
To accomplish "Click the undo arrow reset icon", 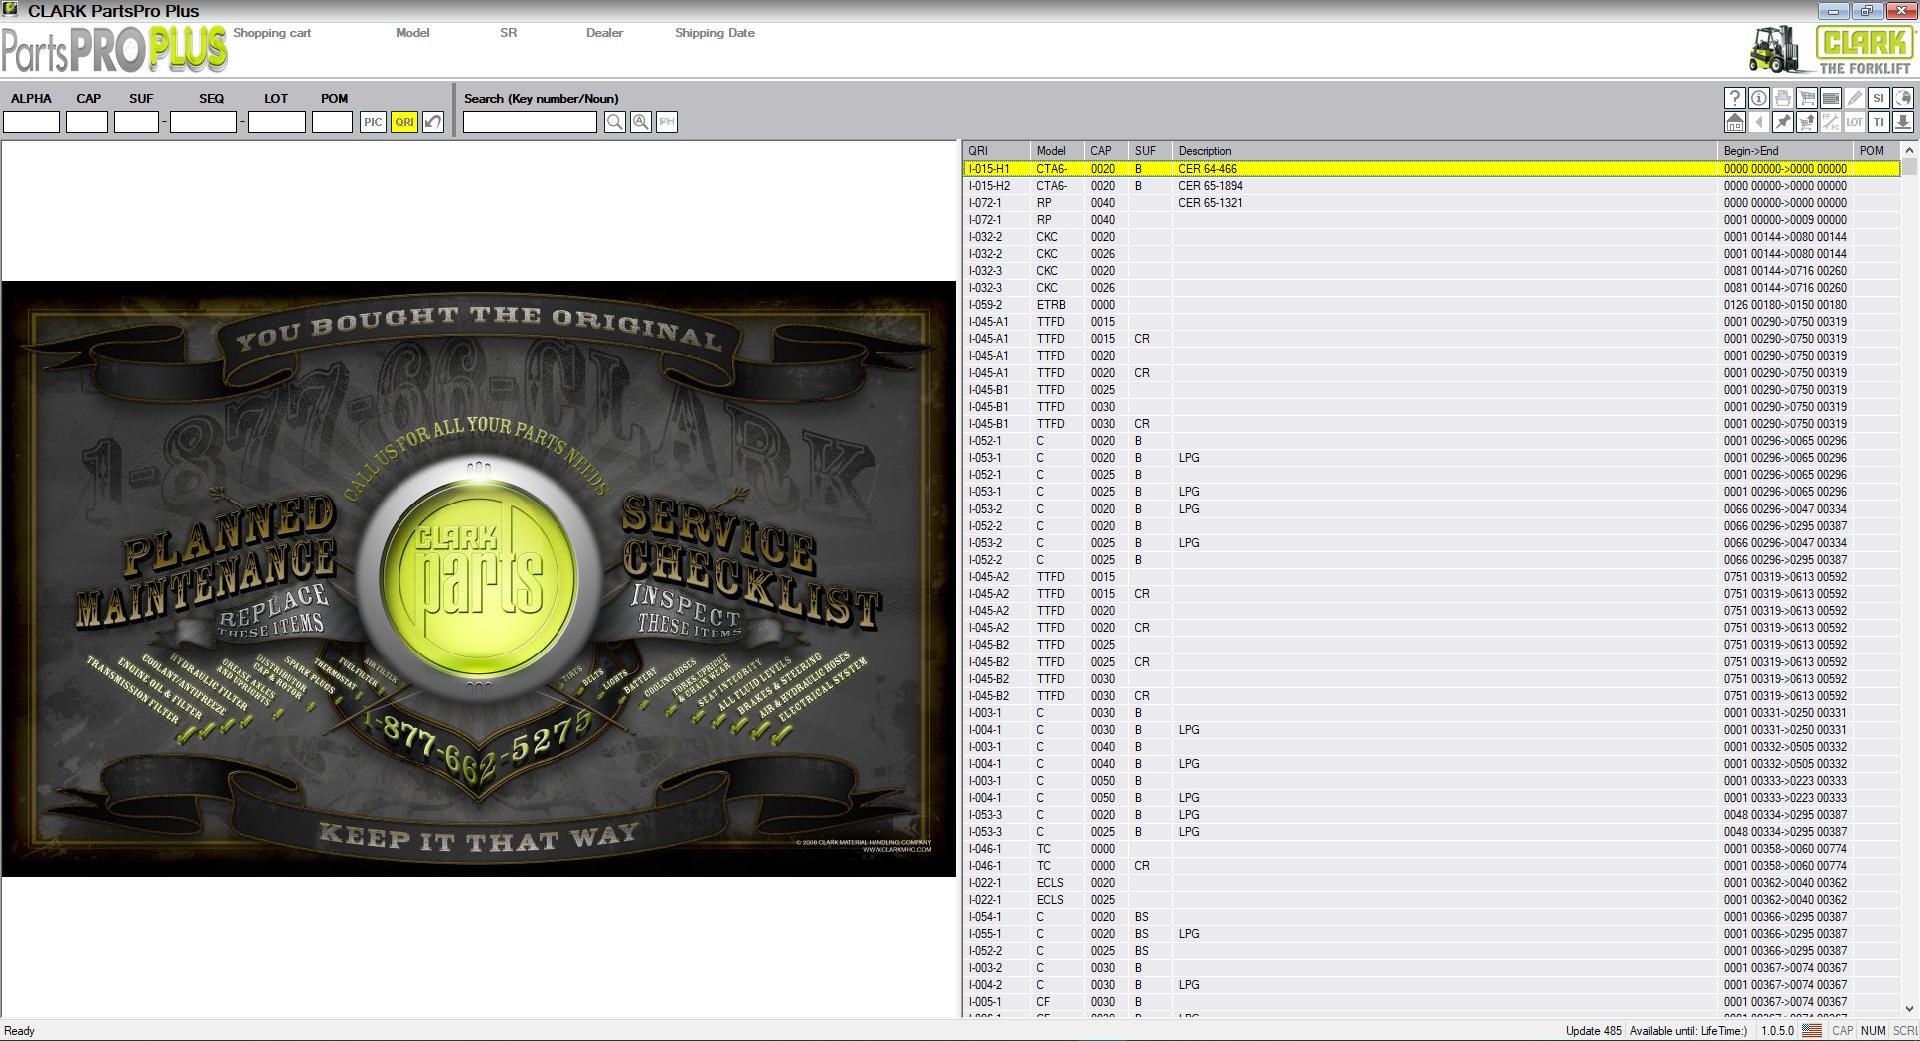I will pyautogui.click(x=432, y=122).
